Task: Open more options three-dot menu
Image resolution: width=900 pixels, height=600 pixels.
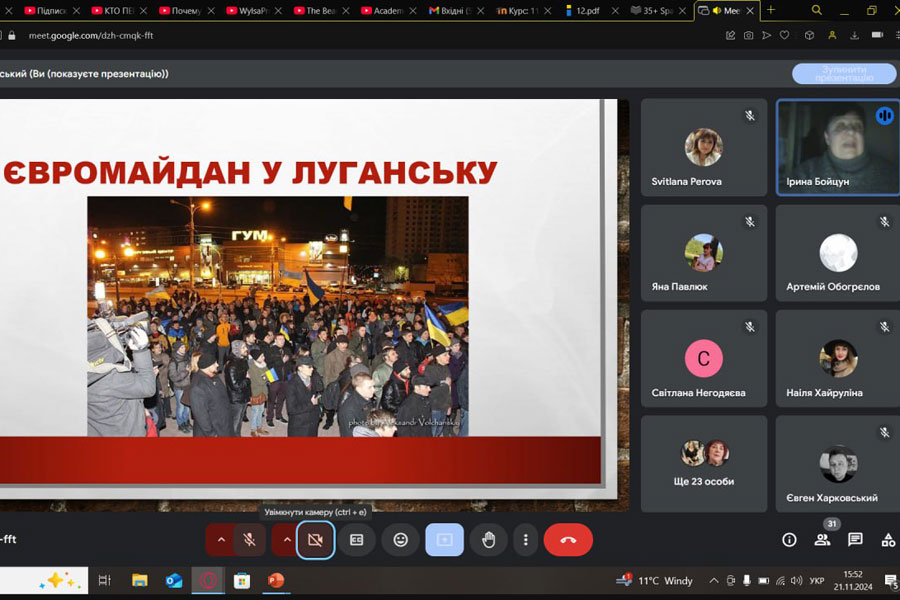Action: [526, 540]
